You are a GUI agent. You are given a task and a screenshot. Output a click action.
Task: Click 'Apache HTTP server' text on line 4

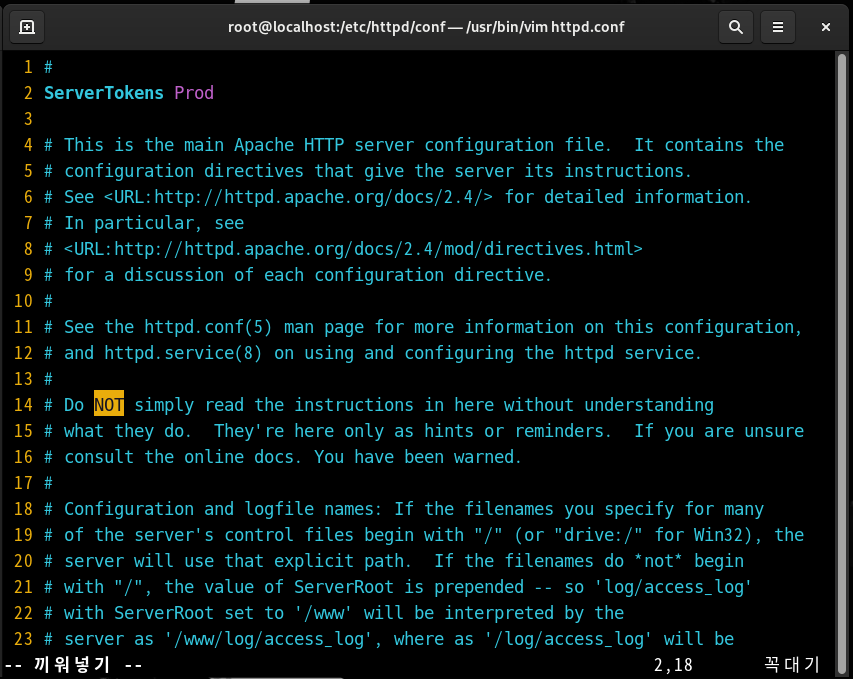tap(324, 145)
